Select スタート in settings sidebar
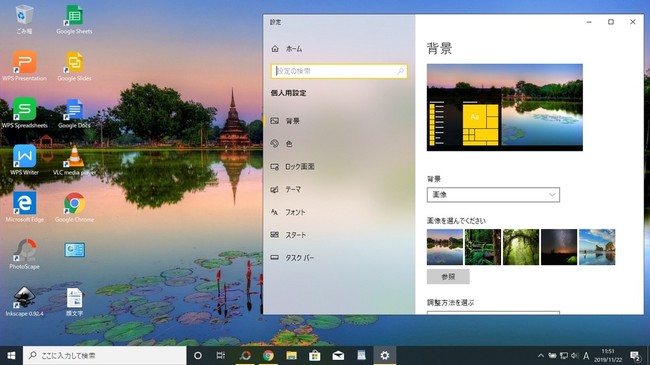 click(339, 235)
